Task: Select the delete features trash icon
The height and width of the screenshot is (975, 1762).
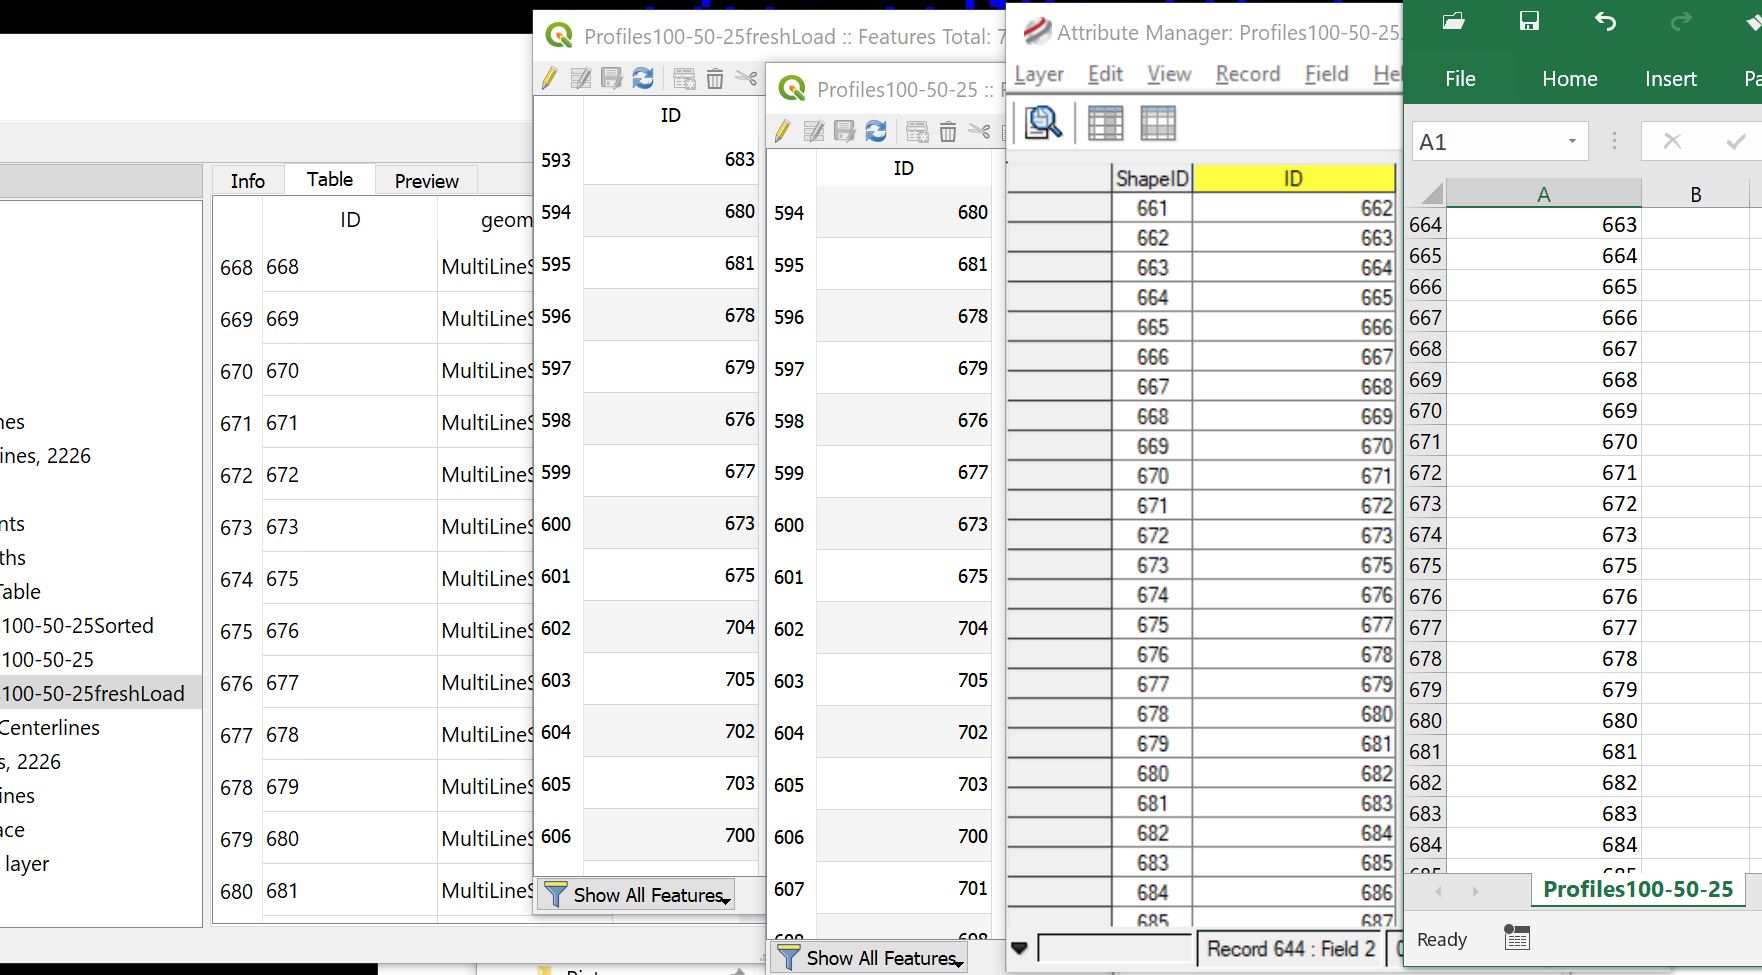Action: pyautogui.click(x=714, y=78)
